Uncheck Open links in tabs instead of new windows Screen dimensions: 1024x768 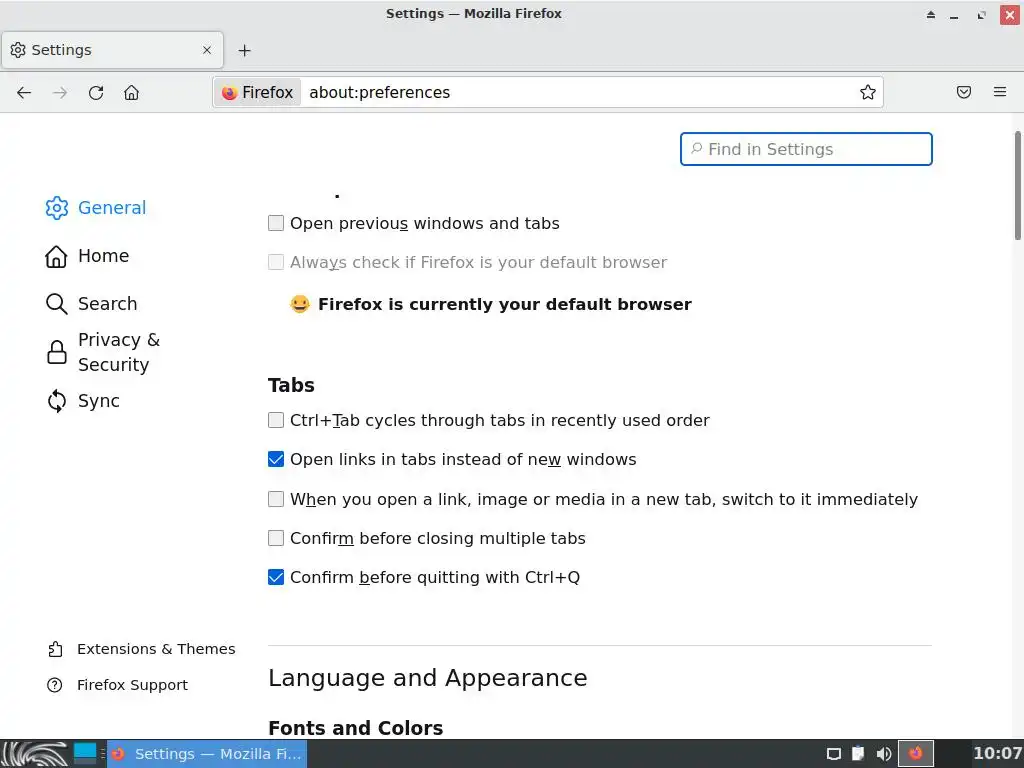tap(276, 459)
